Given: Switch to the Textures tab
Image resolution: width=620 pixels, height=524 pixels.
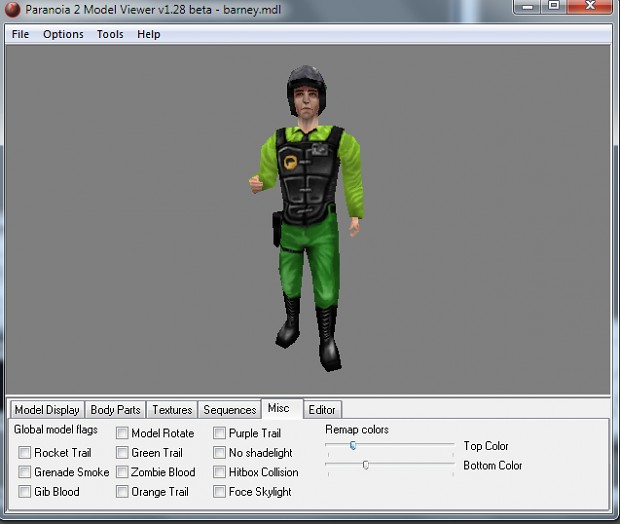Looking at the screenshot, I should 172,410.
